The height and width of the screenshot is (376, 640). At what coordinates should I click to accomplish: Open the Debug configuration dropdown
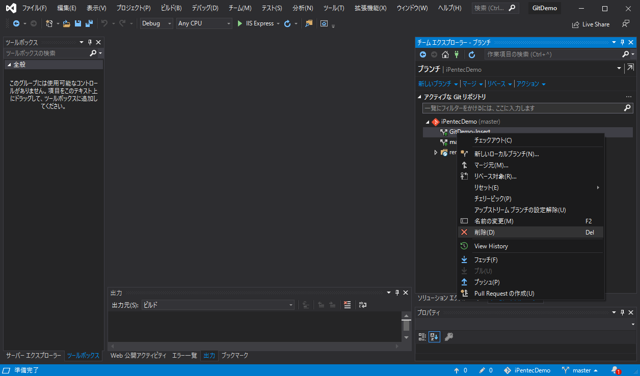point(156,24)
